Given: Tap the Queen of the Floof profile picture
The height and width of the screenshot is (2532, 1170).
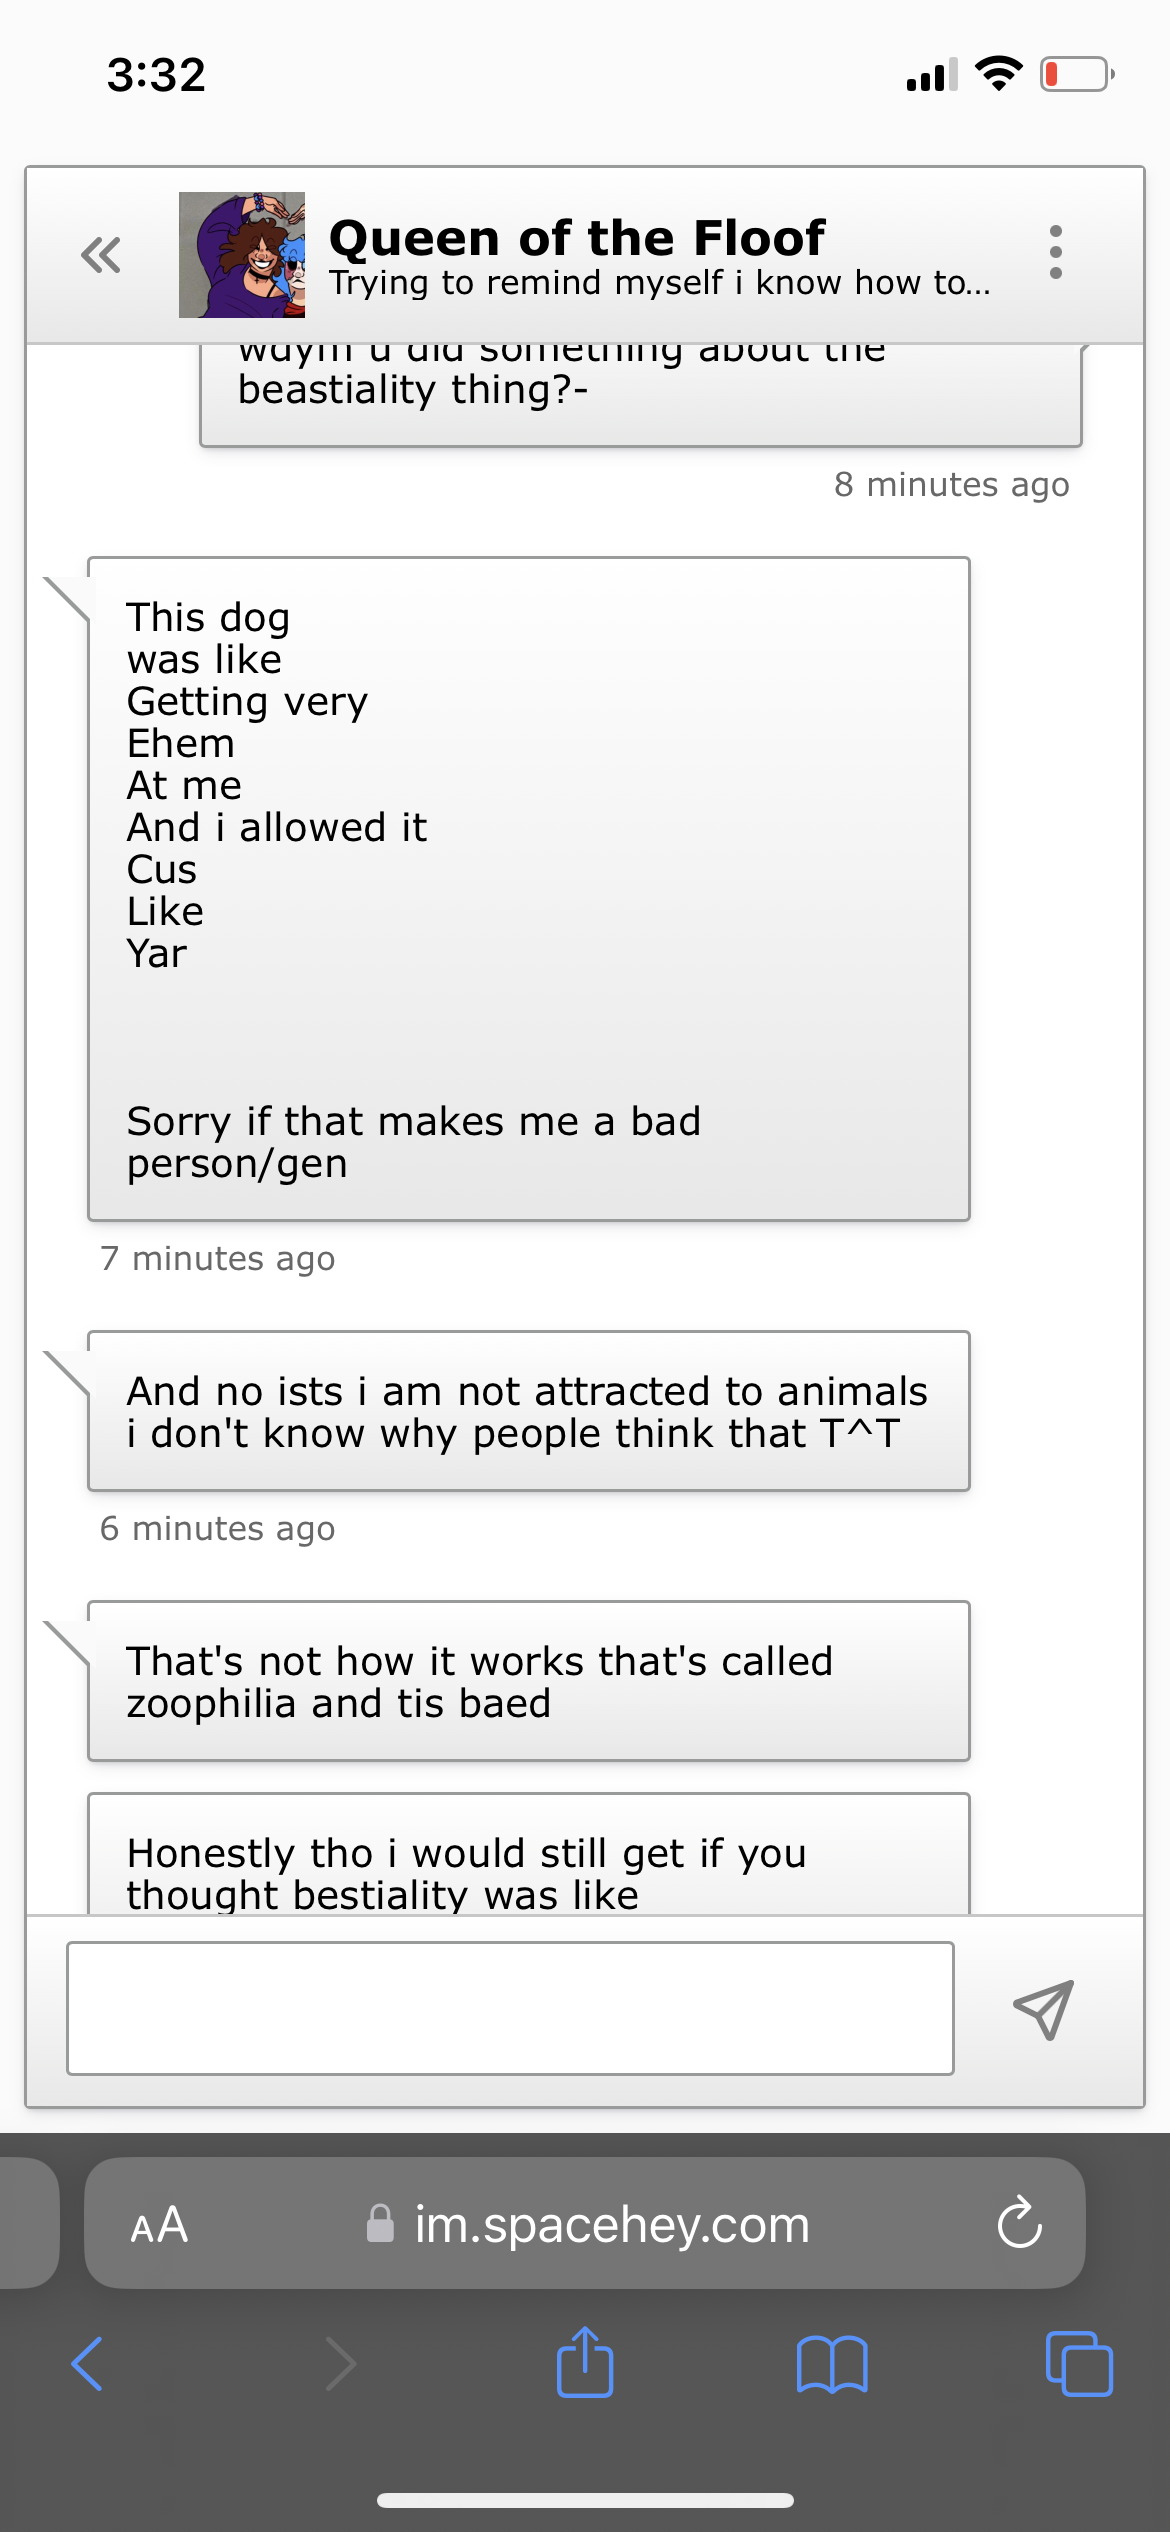Looking at the screenshot, I should (x=242, y=255).
